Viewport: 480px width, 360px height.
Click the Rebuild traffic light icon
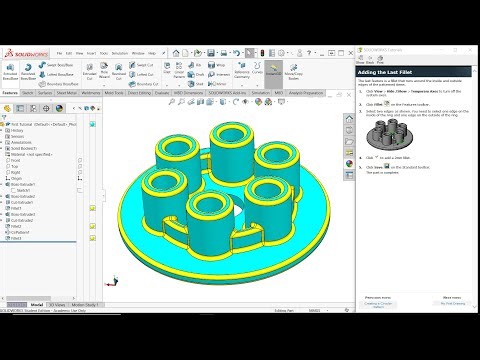click(262, 53)
